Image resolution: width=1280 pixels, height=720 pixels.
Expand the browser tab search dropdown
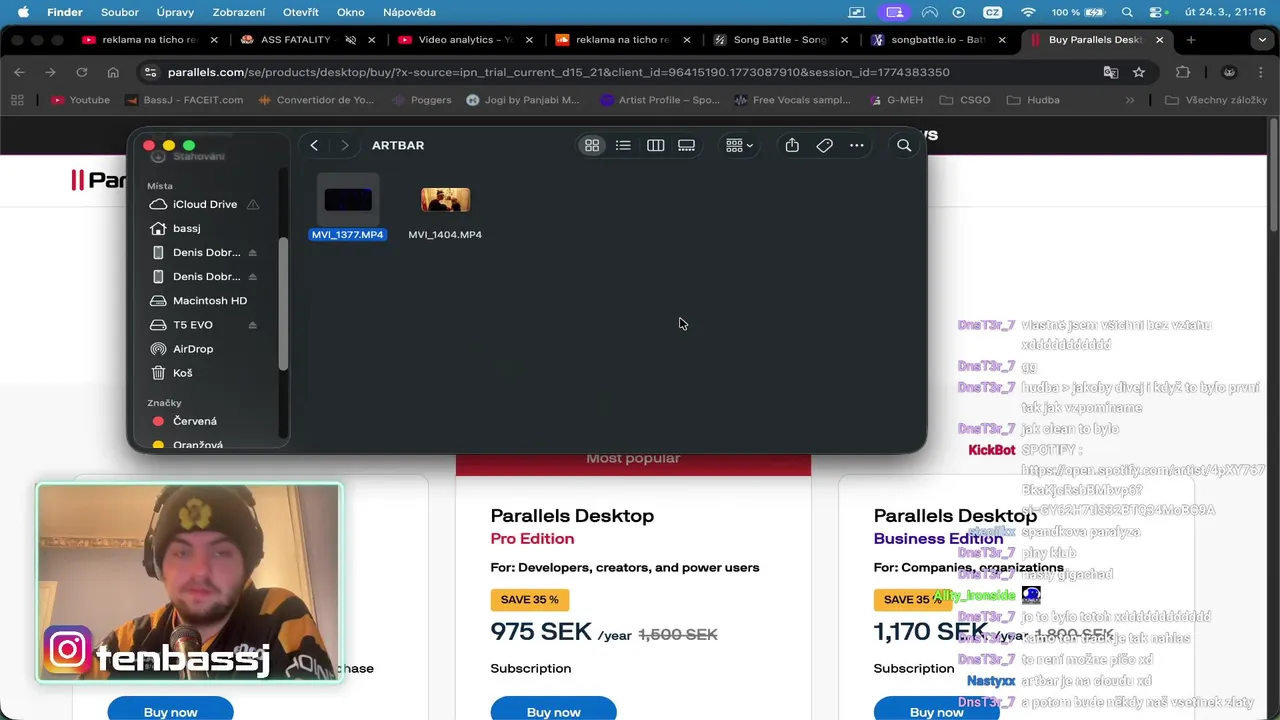[x=1262, y=40]
